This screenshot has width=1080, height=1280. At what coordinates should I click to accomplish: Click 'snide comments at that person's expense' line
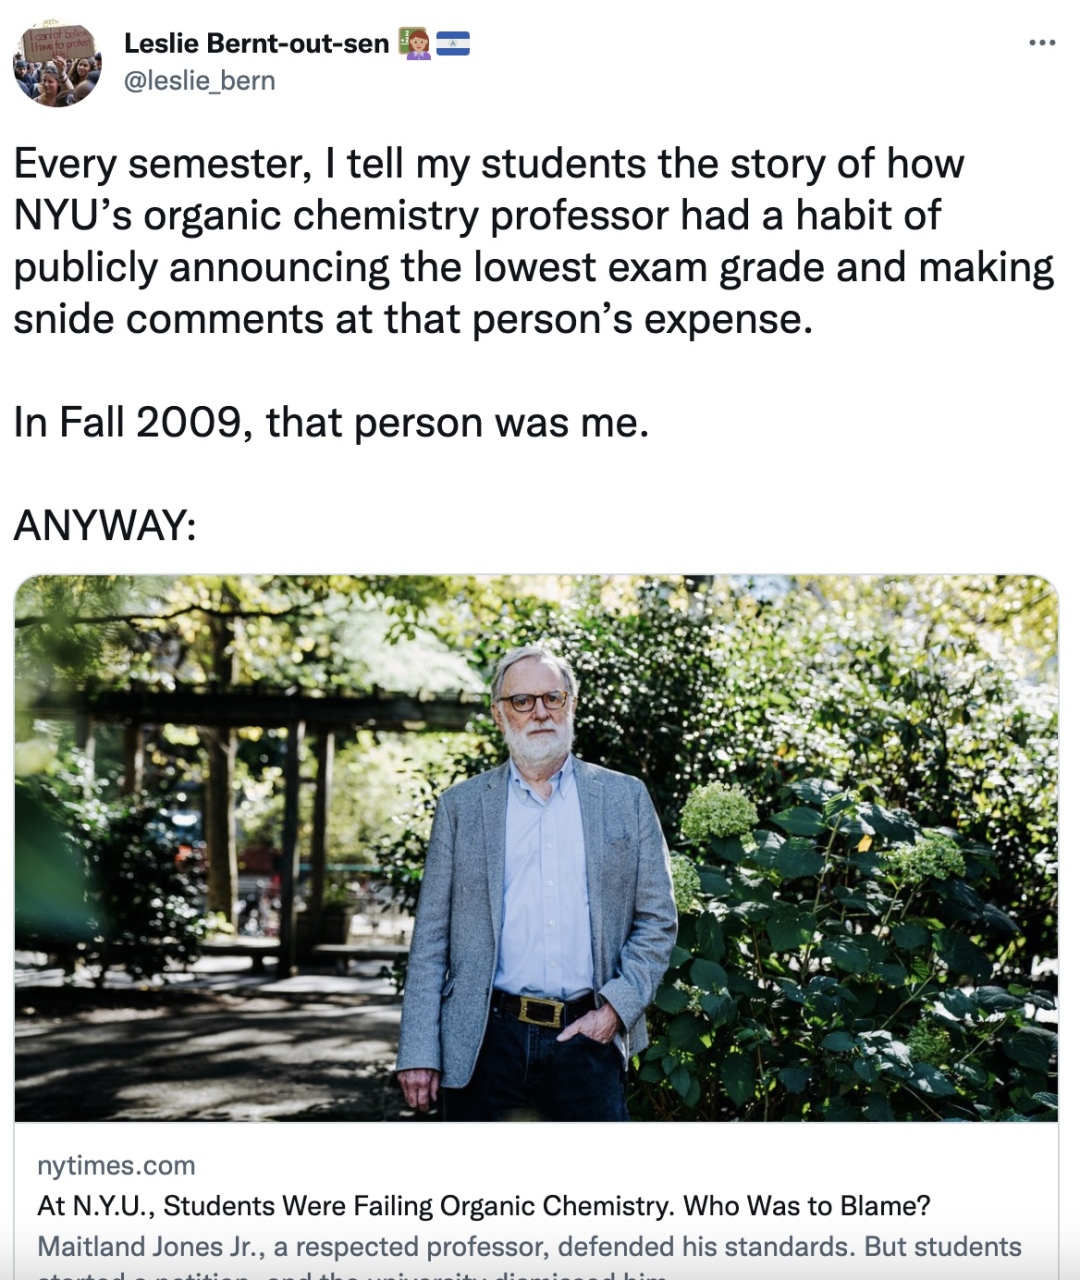coord(413,320)
